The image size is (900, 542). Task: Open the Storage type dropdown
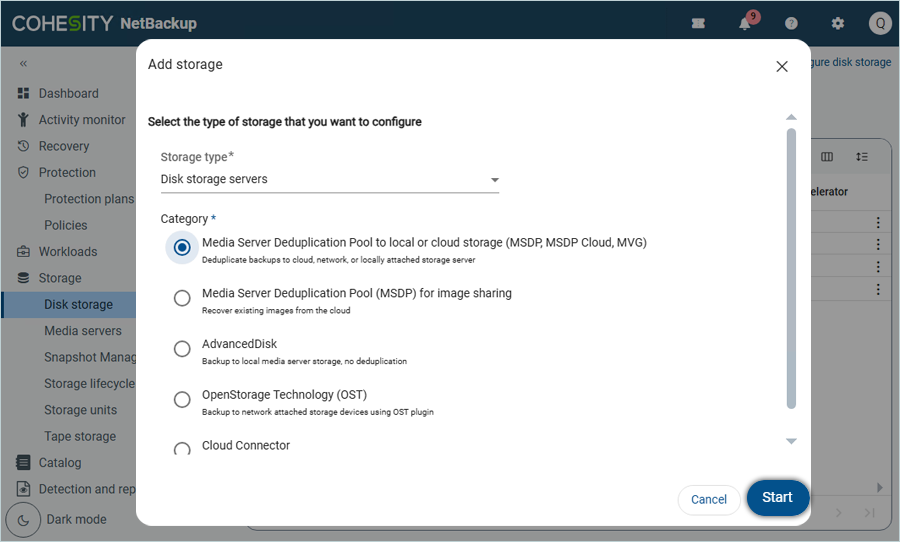coord(329,180)
